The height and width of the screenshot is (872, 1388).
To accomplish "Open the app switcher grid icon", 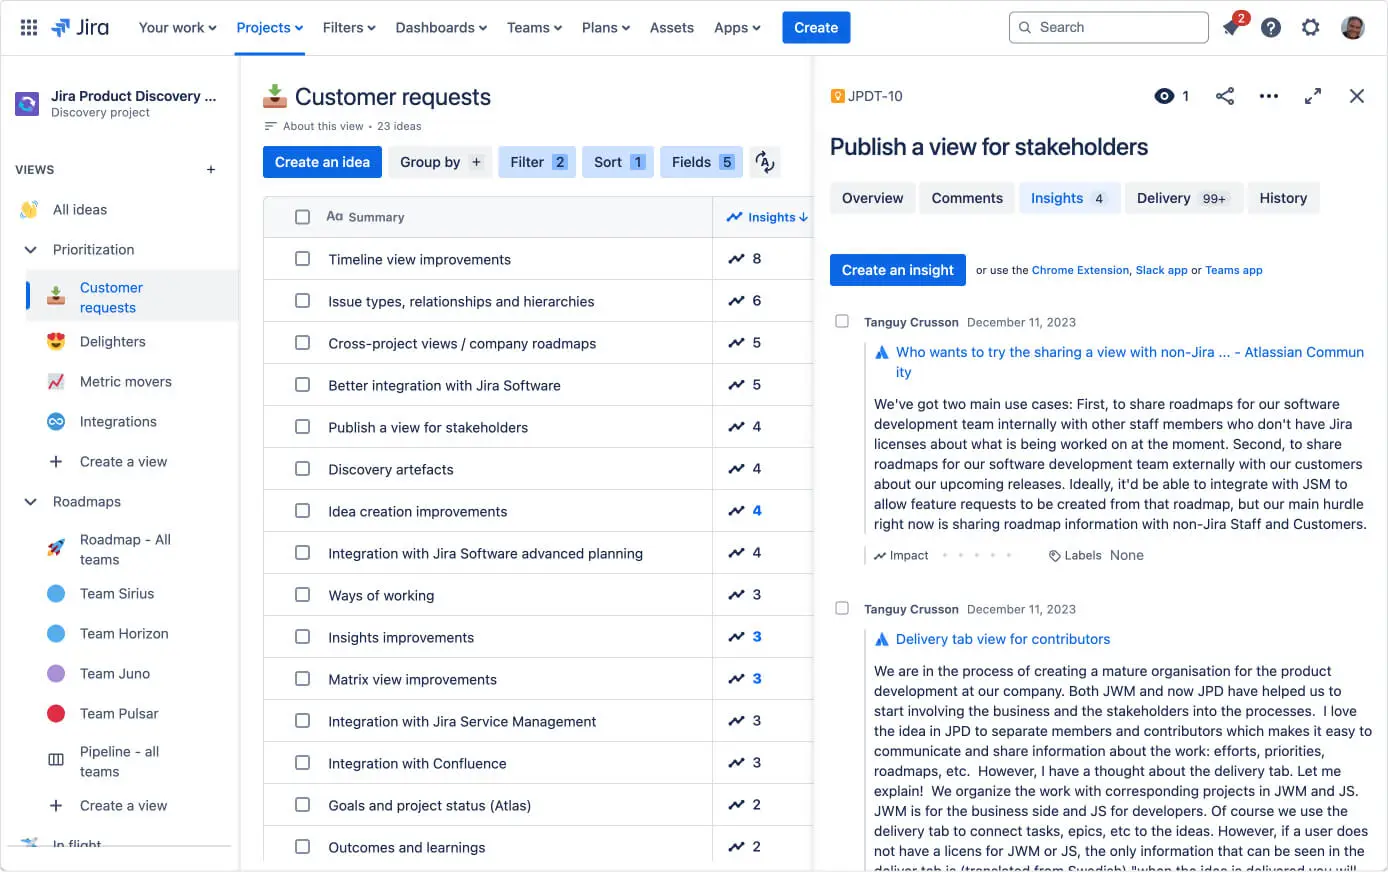I will point(29,27).
